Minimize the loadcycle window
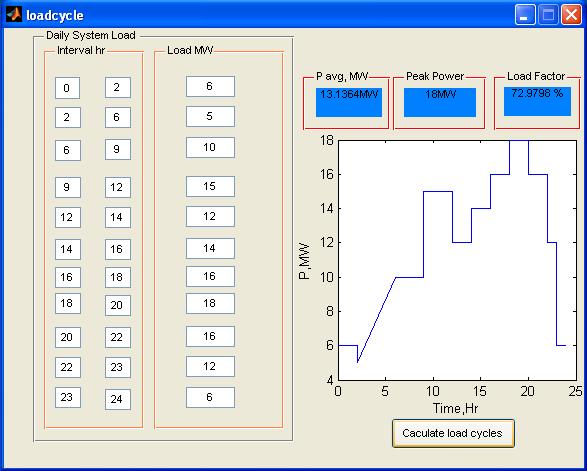 (525, 15)
